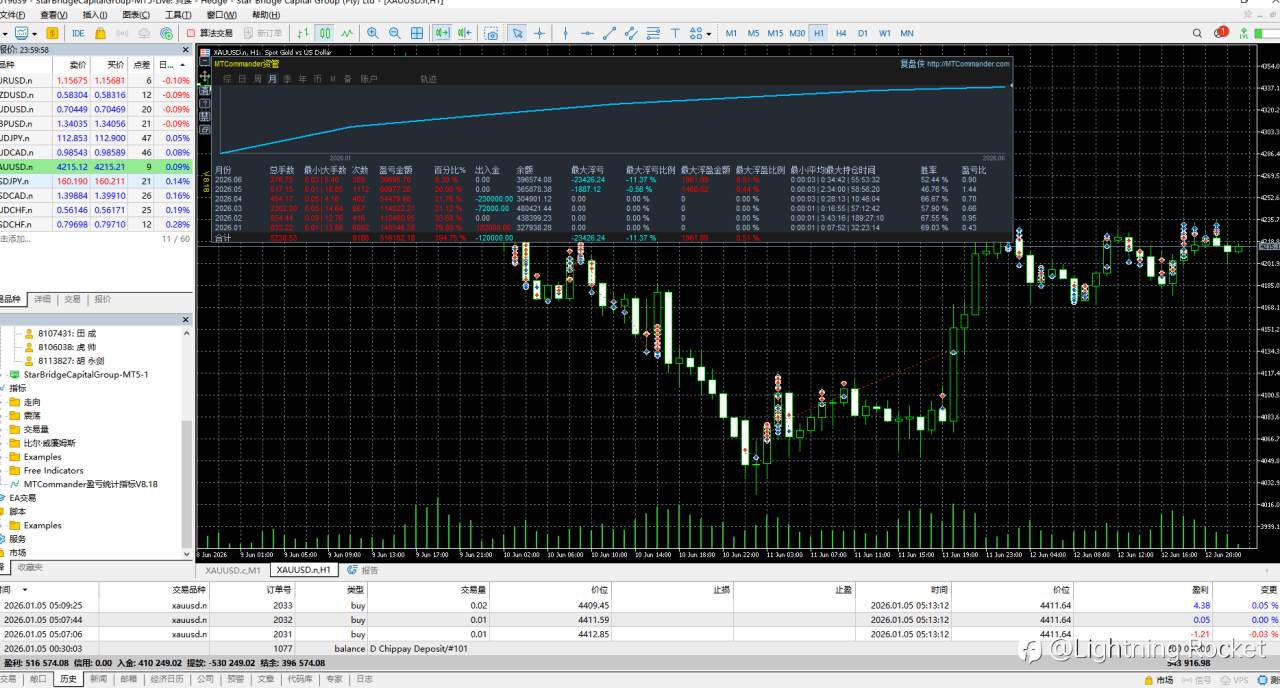1280x688 pixels.
Task: Select XAUUSD row in Market Watch
Action: coord(96,167)
